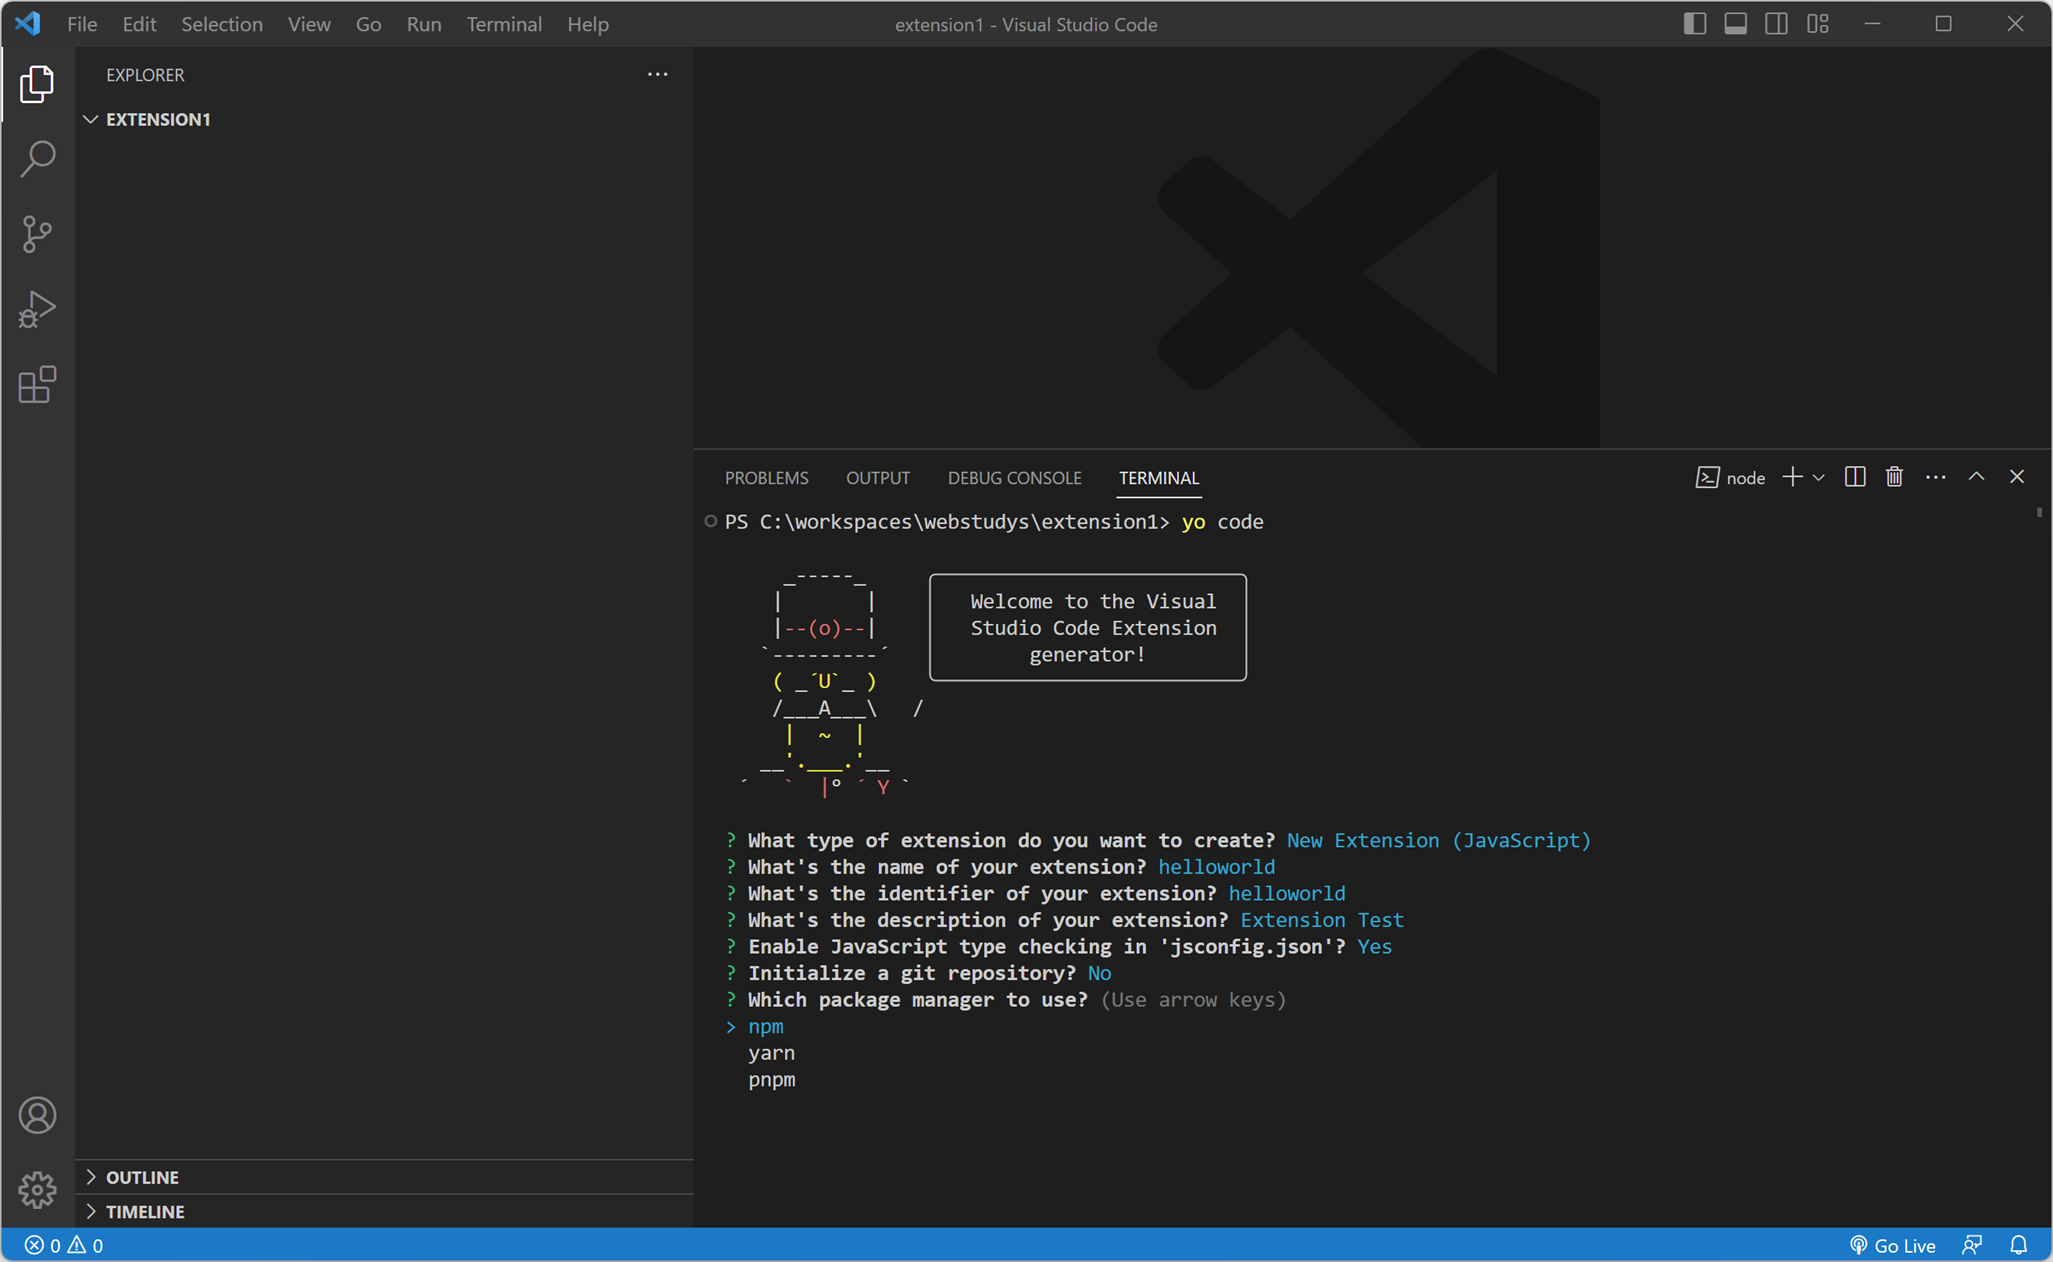The width and height of the screenshot is (2053, 1262).
Task: Click Go Live in status bar
Action: click(1892, 1245)
